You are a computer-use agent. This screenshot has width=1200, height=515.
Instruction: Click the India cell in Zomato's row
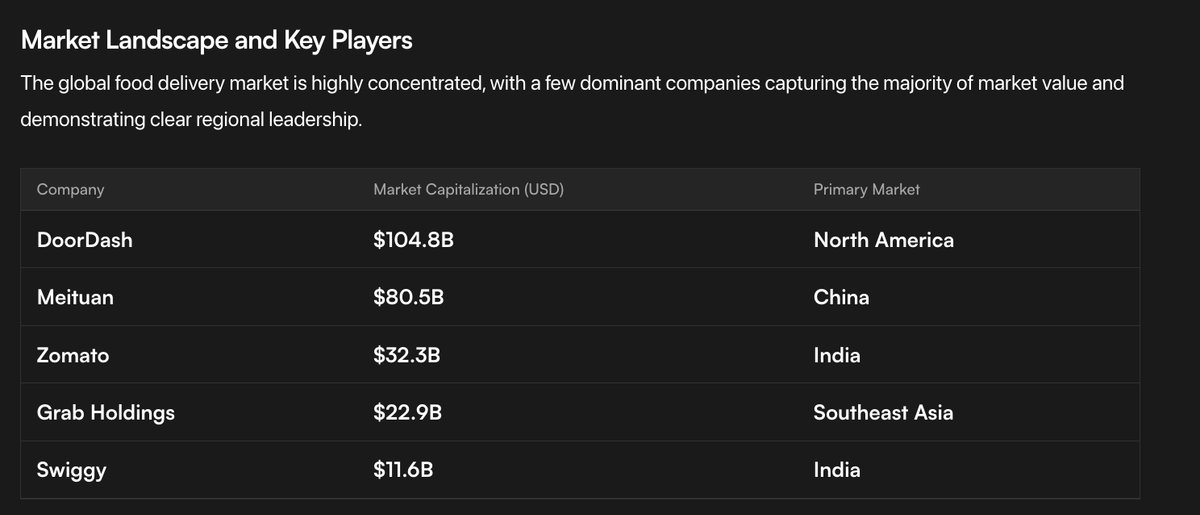click(837, 355)
